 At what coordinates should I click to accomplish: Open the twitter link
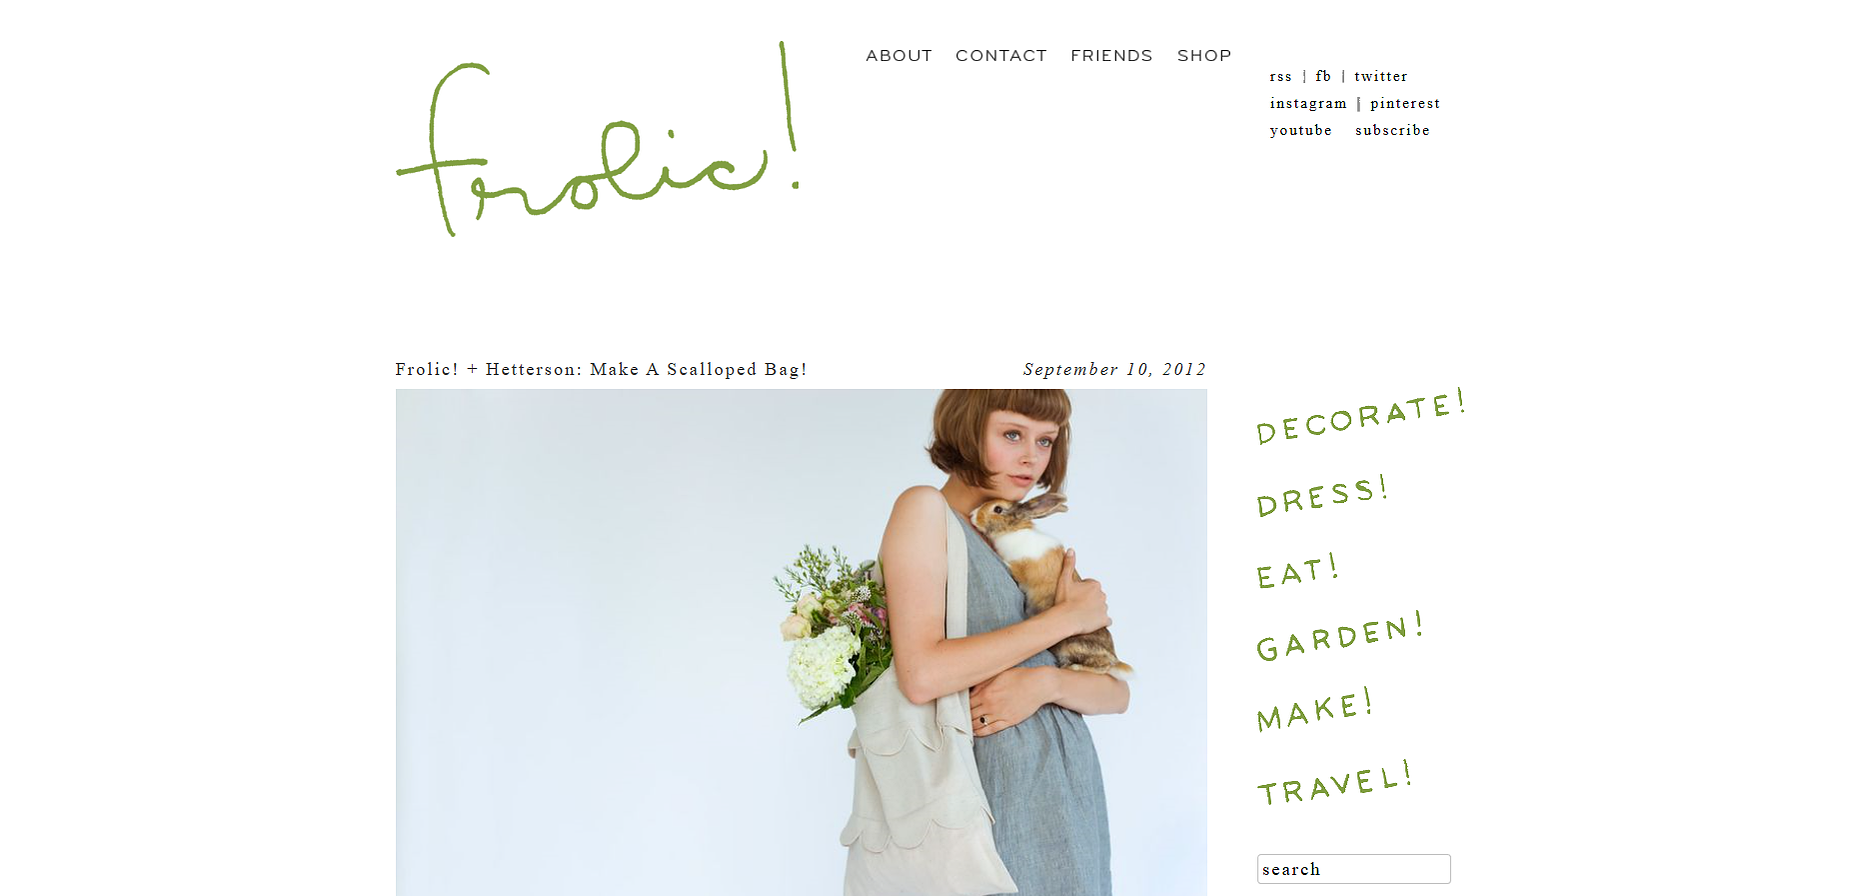[x=1381, y=76]
